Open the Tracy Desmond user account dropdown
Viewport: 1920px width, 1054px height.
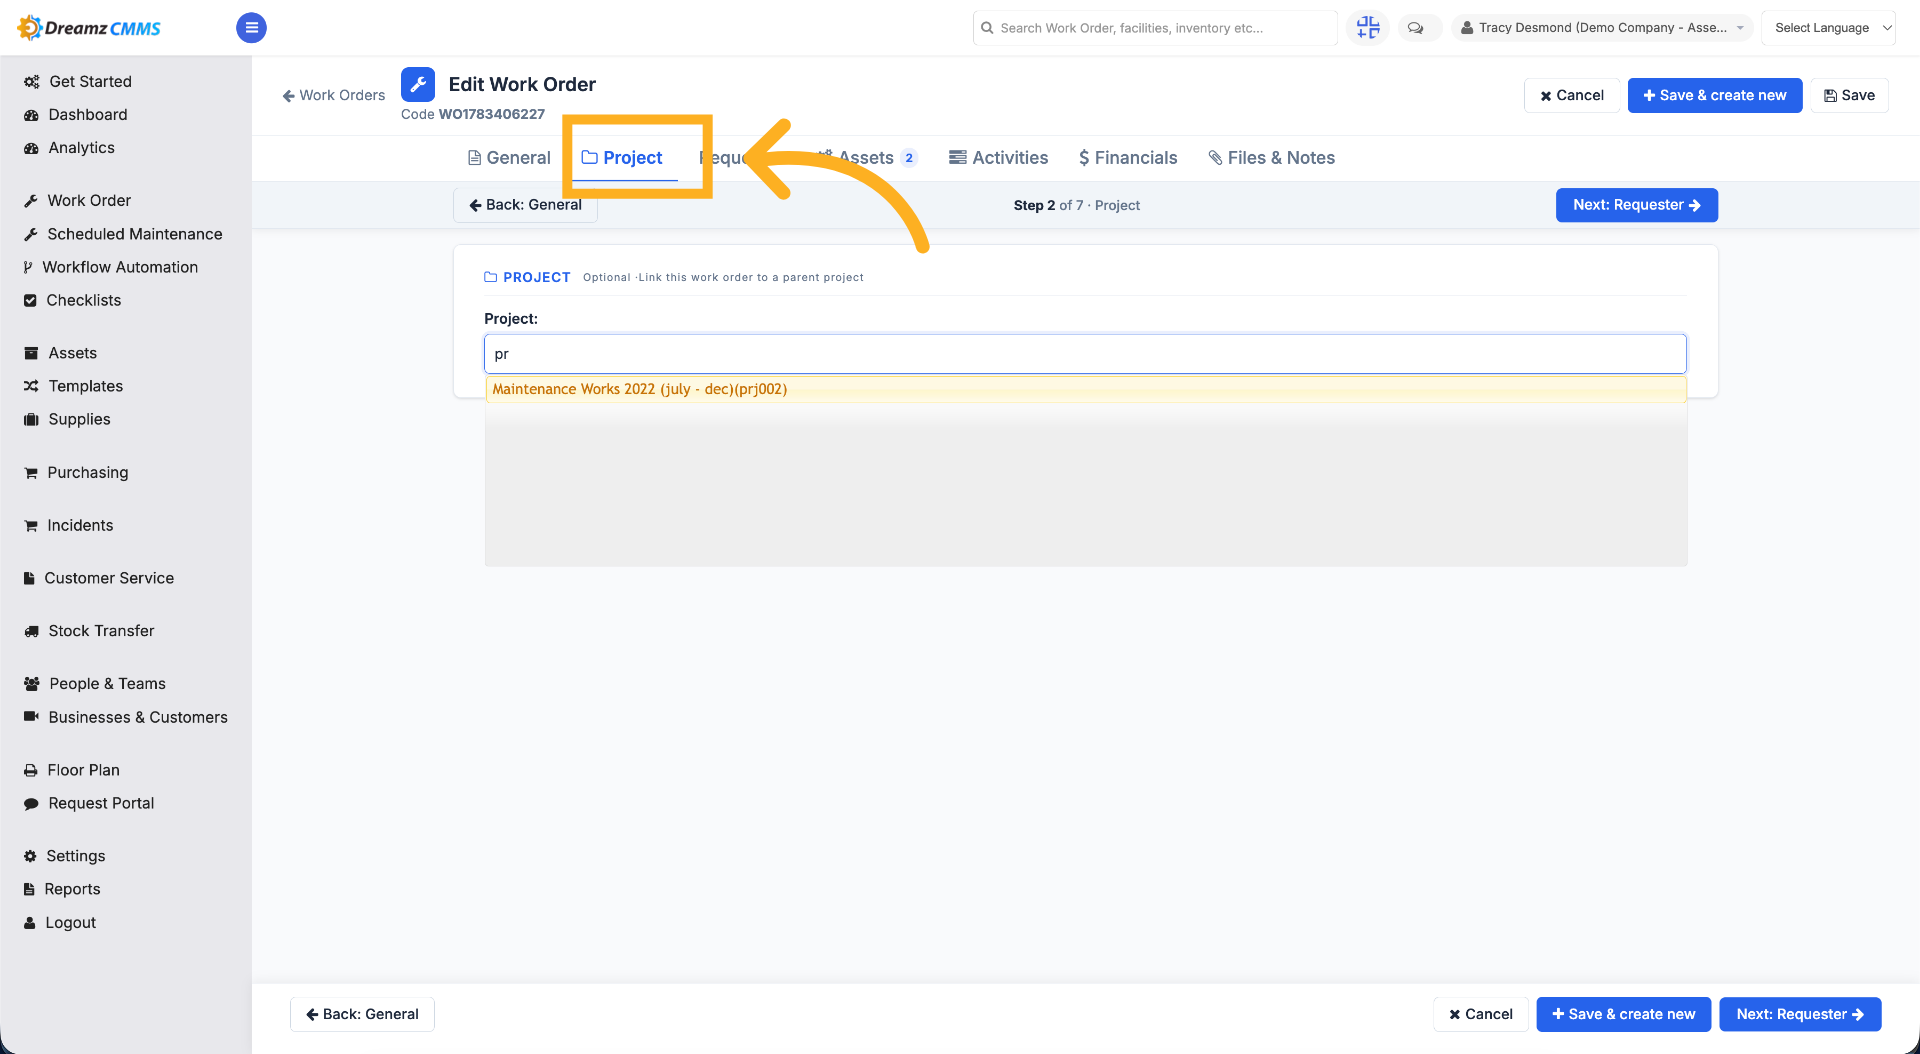[x=1602, y=28]
